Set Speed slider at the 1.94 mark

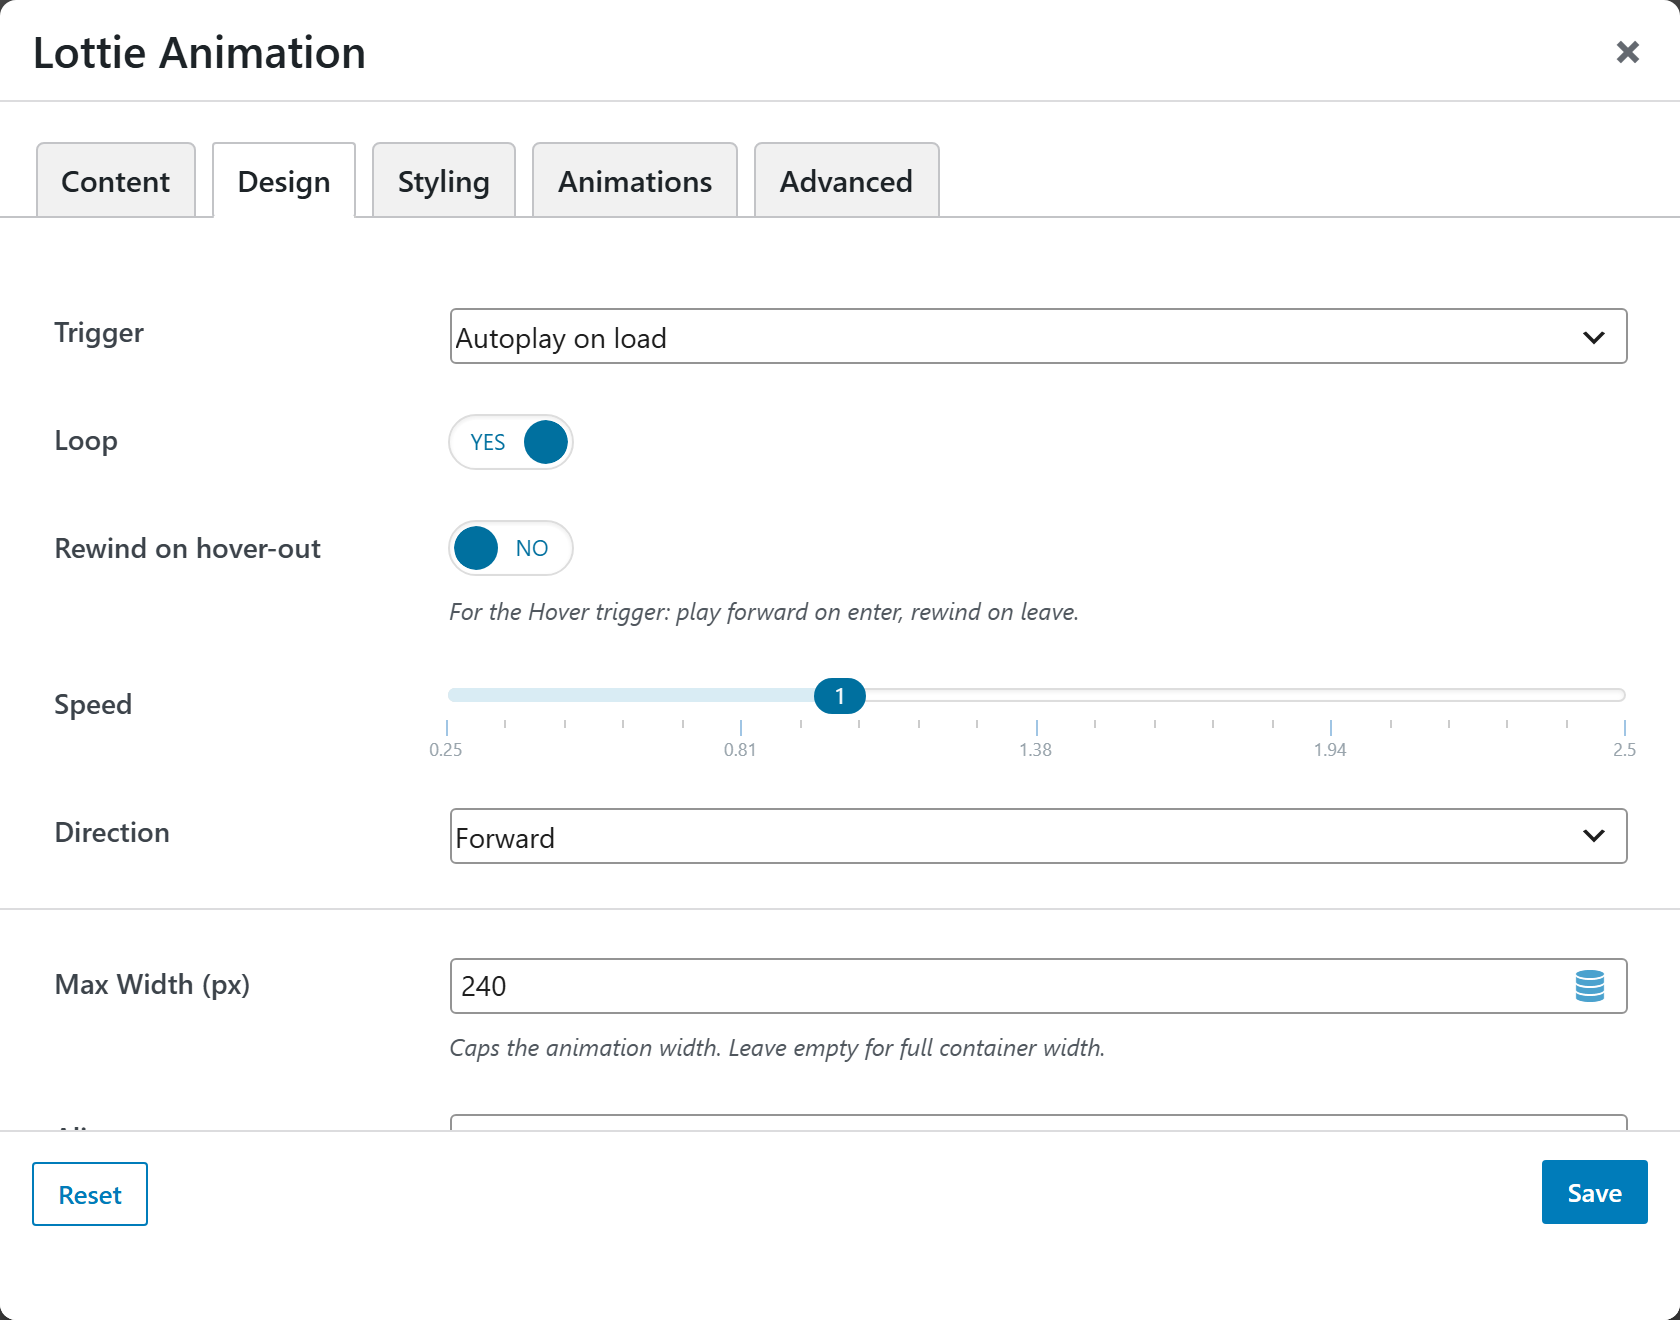pos(1331,695)
